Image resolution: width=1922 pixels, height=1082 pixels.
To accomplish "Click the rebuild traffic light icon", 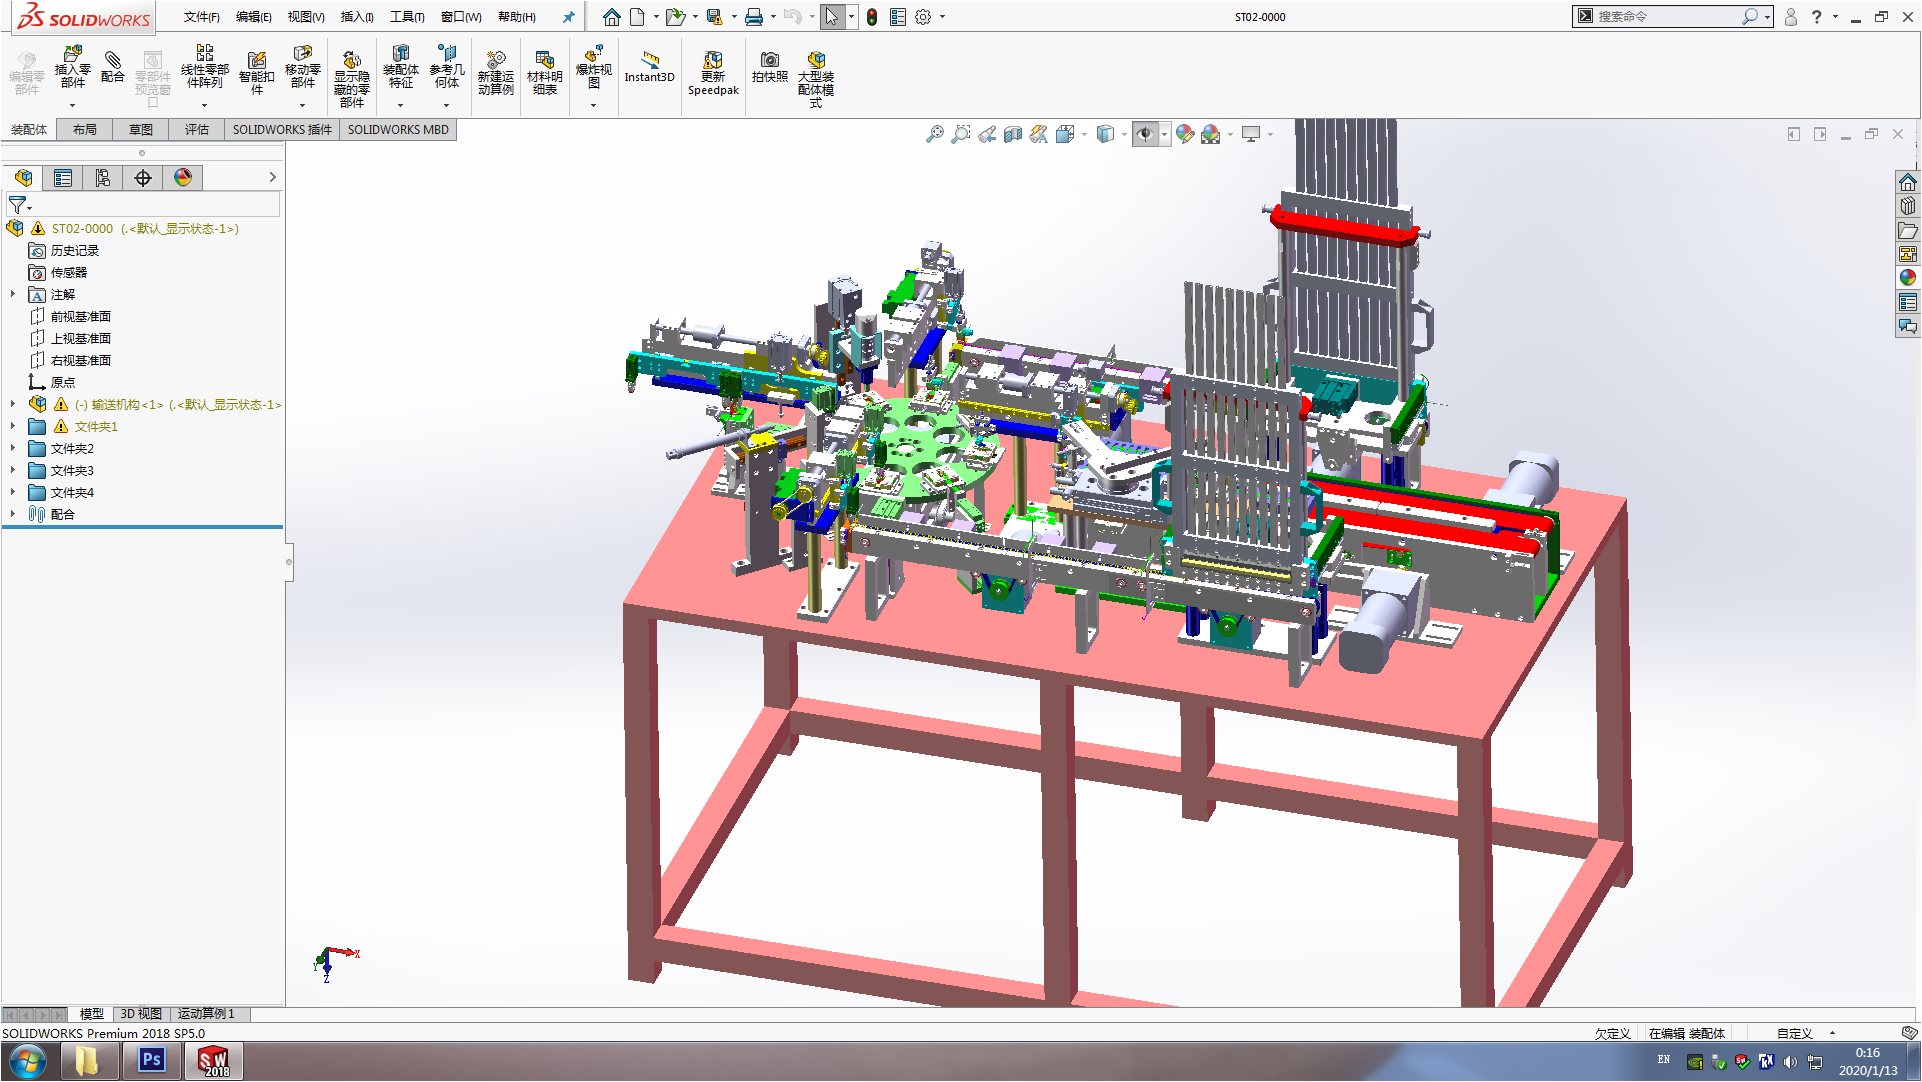I will [872, 17].
